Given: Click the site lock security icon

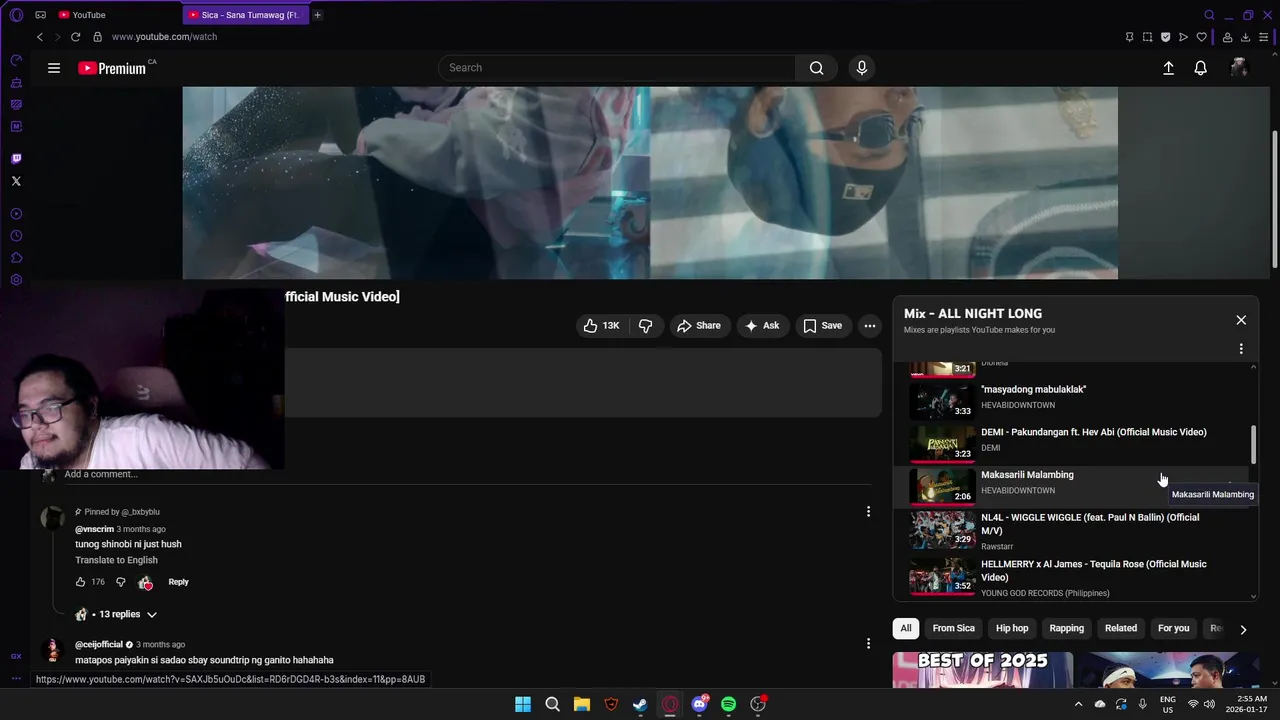Looking at the screenshot, I should tap(97, 37).
